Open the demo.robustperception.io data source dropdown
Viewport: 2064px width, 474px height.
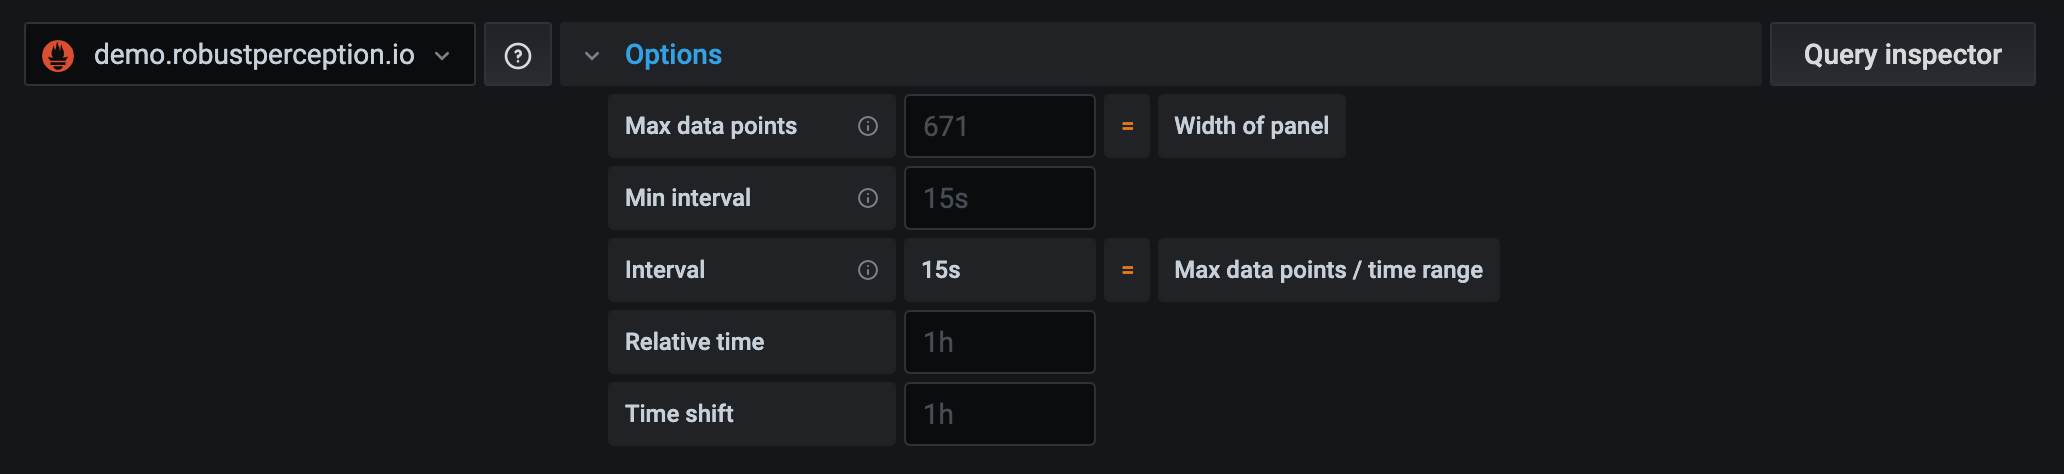pyautogui.click(x=254, y=55)
